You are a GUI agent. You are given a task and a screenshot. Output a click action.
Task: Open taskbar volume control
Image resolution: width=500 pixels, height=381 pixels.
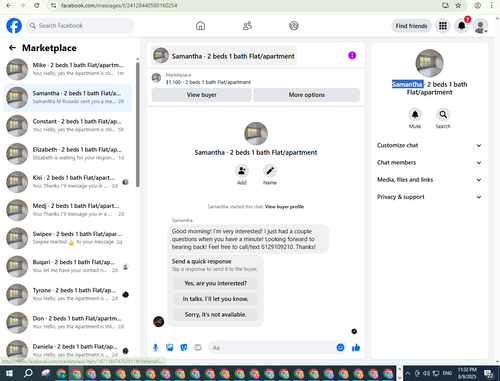pyautogui.click(x=426, y=373)
